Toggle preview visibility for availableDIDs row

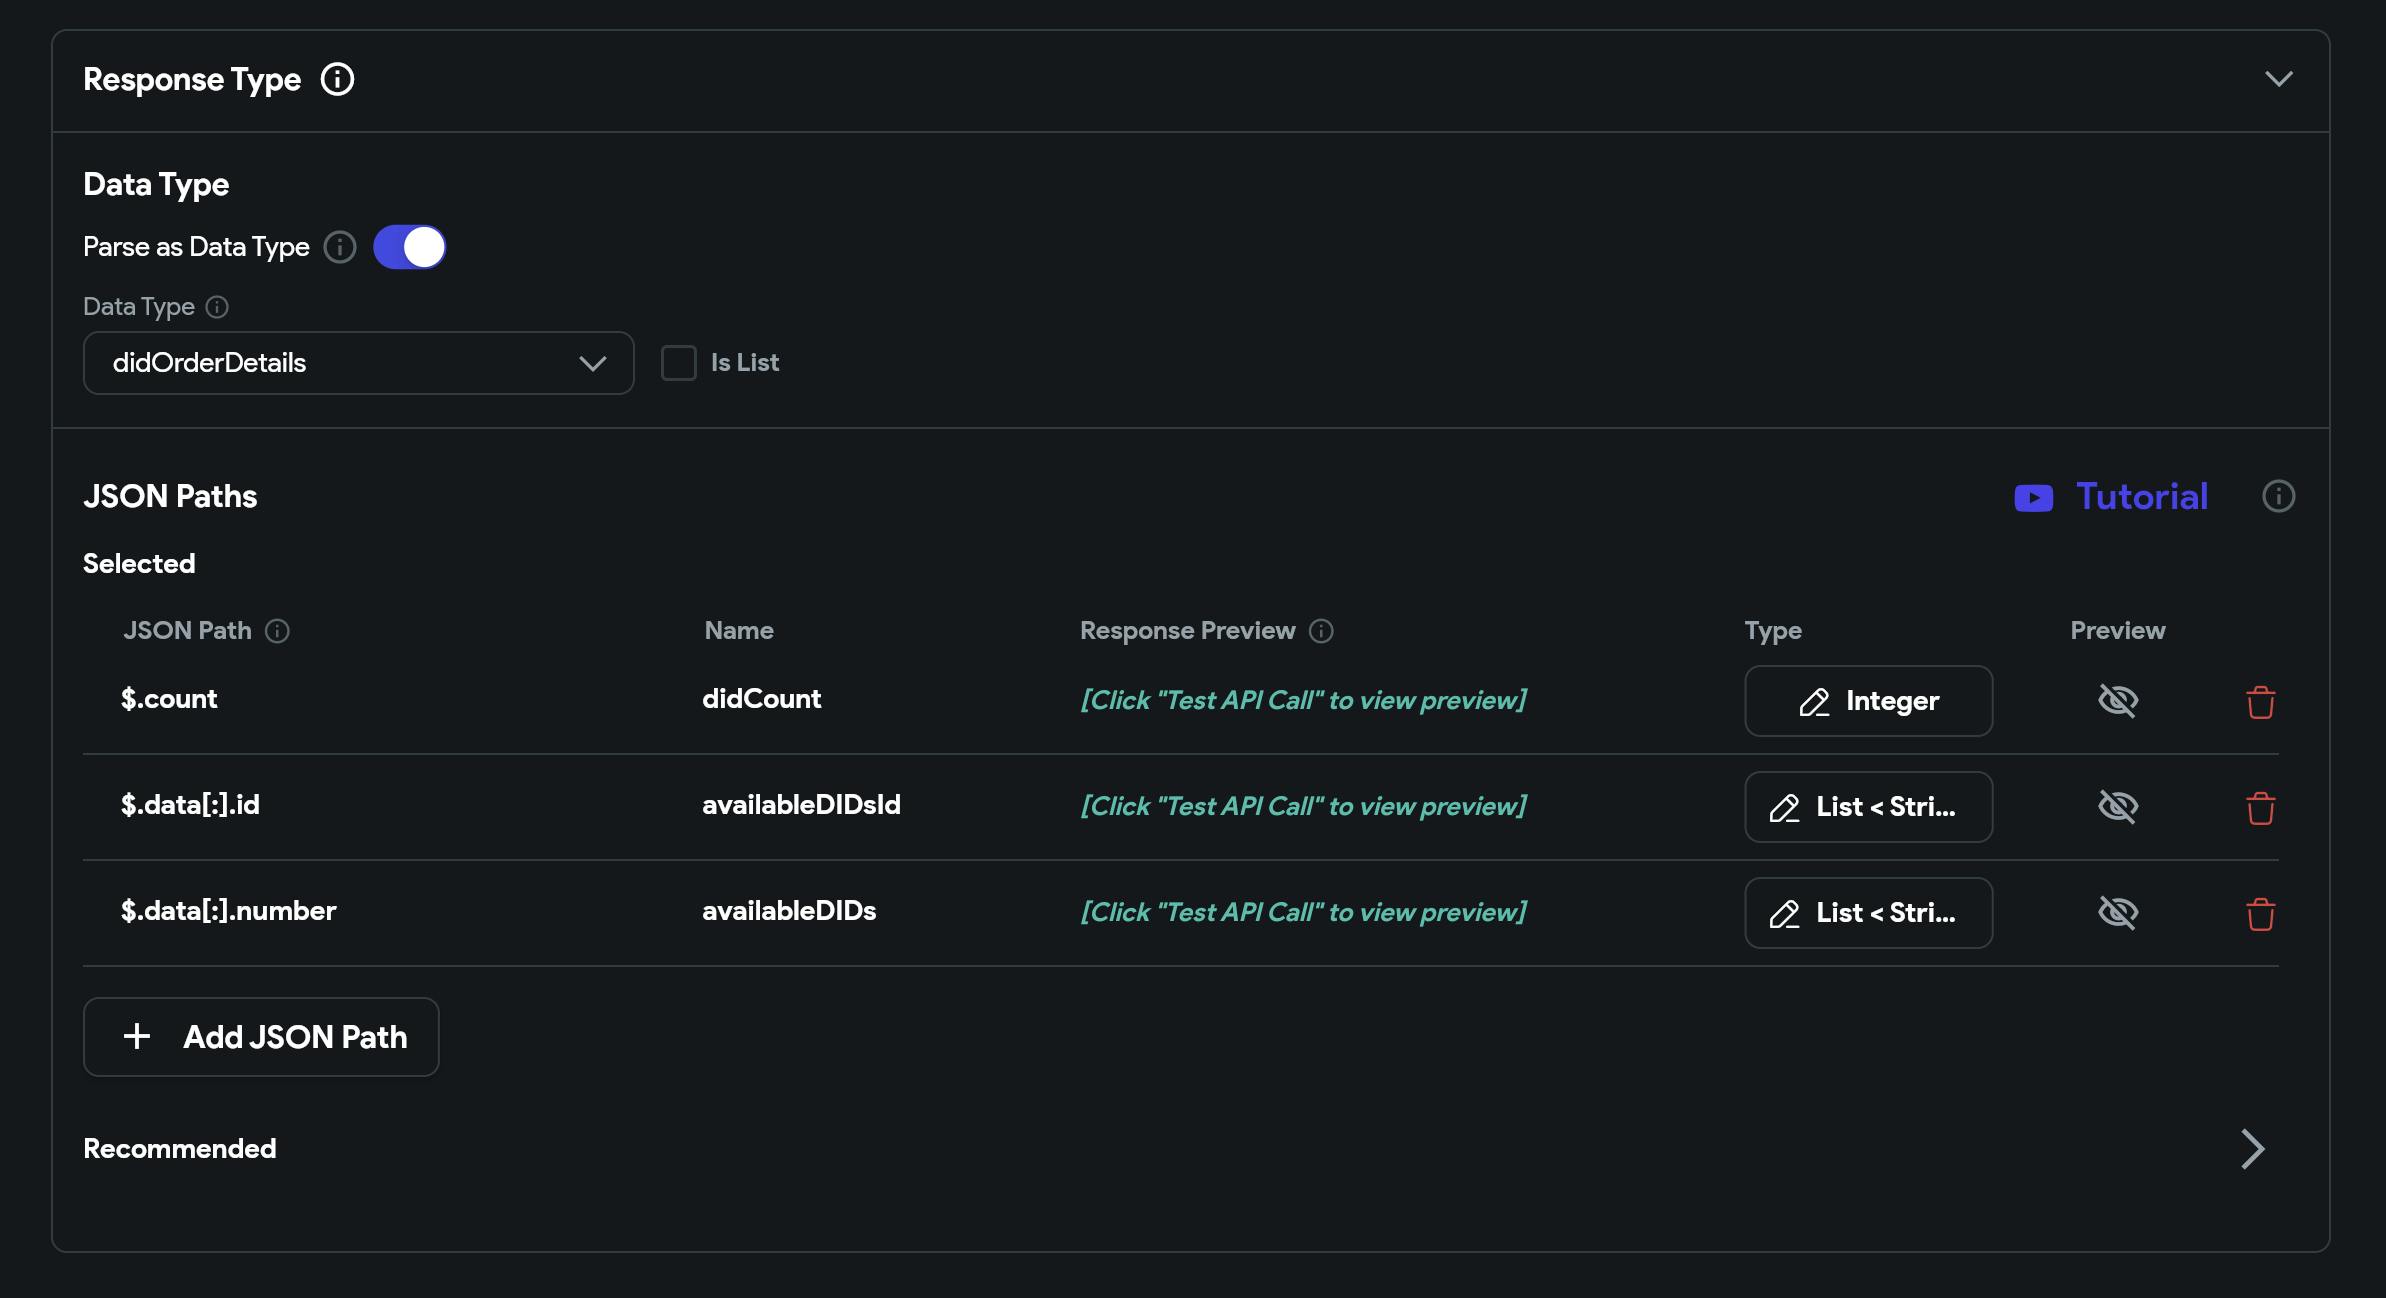point(2117,913)
